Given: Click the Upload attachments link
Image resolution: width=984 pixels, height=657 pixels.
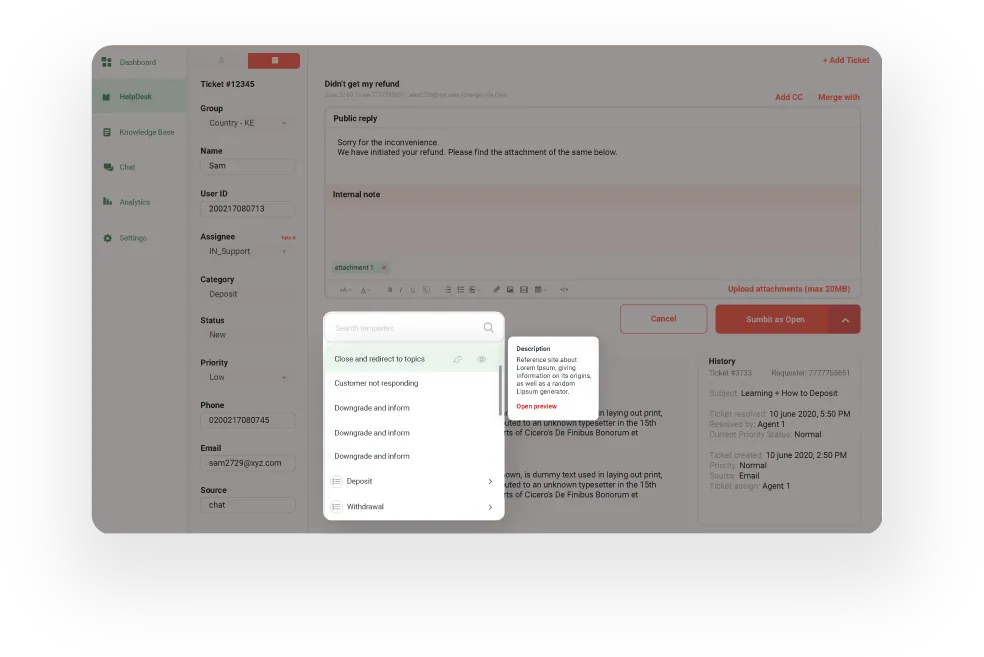Looking at the screenshot, I should point(790,289).
